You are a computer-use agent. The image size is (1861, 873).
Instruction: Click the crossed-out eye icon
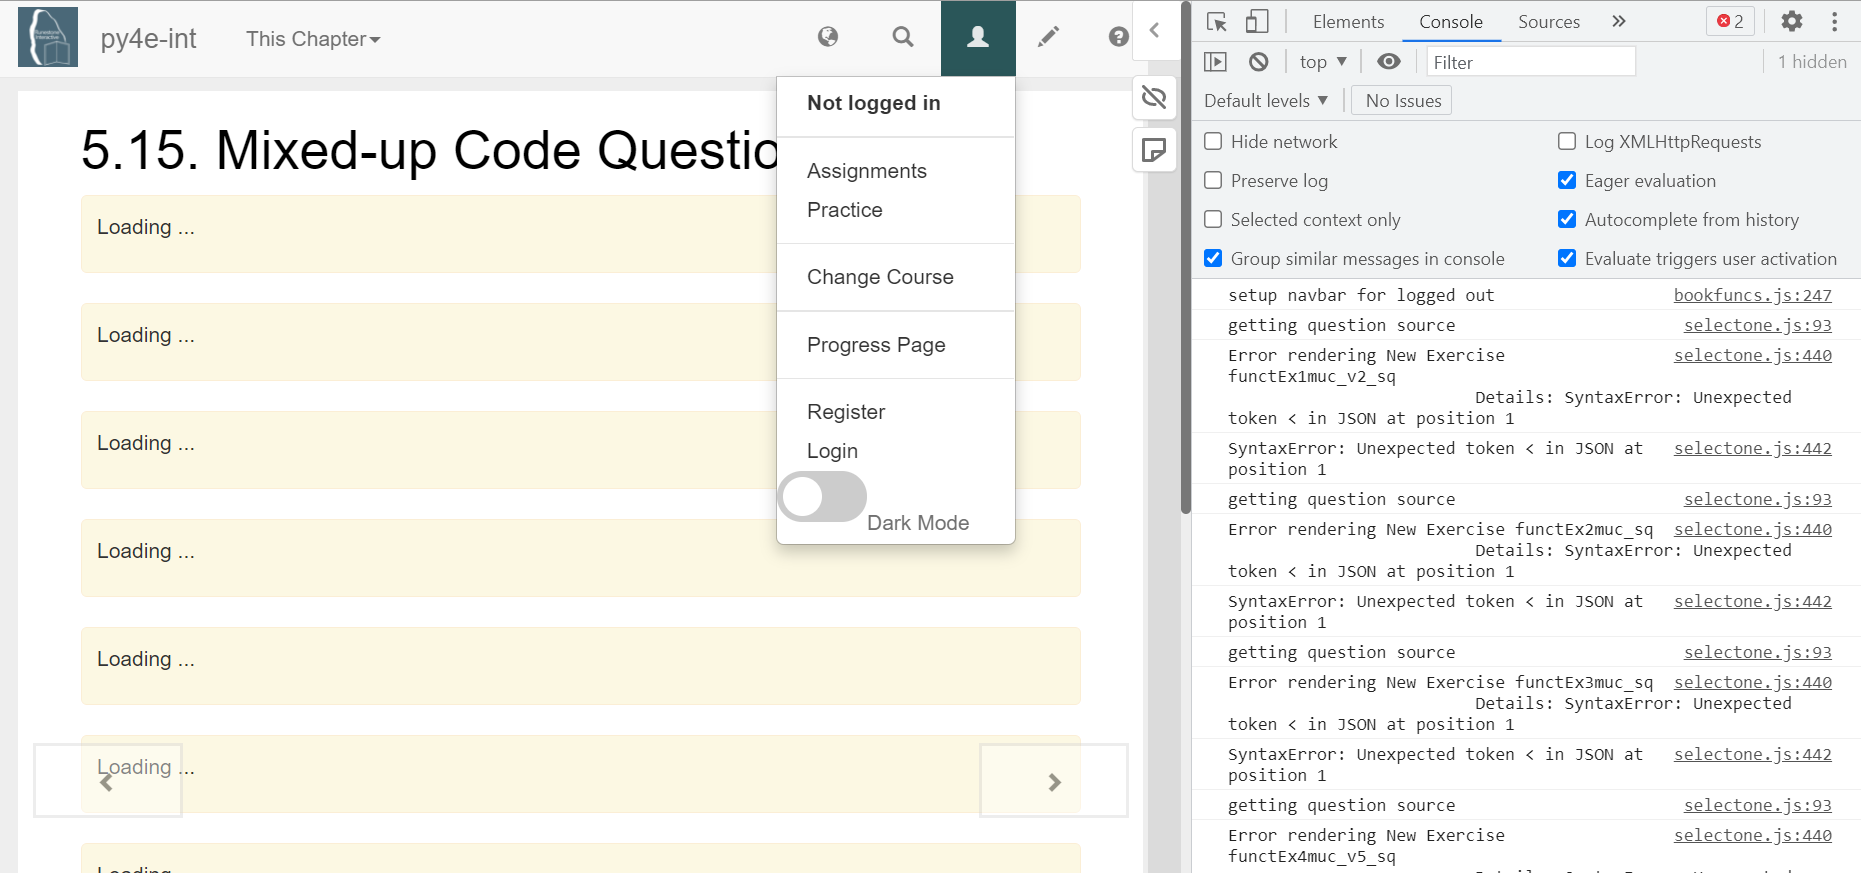(1154, 97)
